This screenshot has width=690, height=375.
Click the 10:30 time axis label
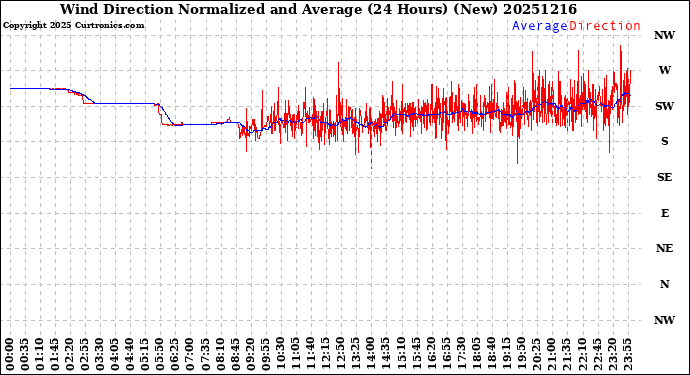(280, 355)
